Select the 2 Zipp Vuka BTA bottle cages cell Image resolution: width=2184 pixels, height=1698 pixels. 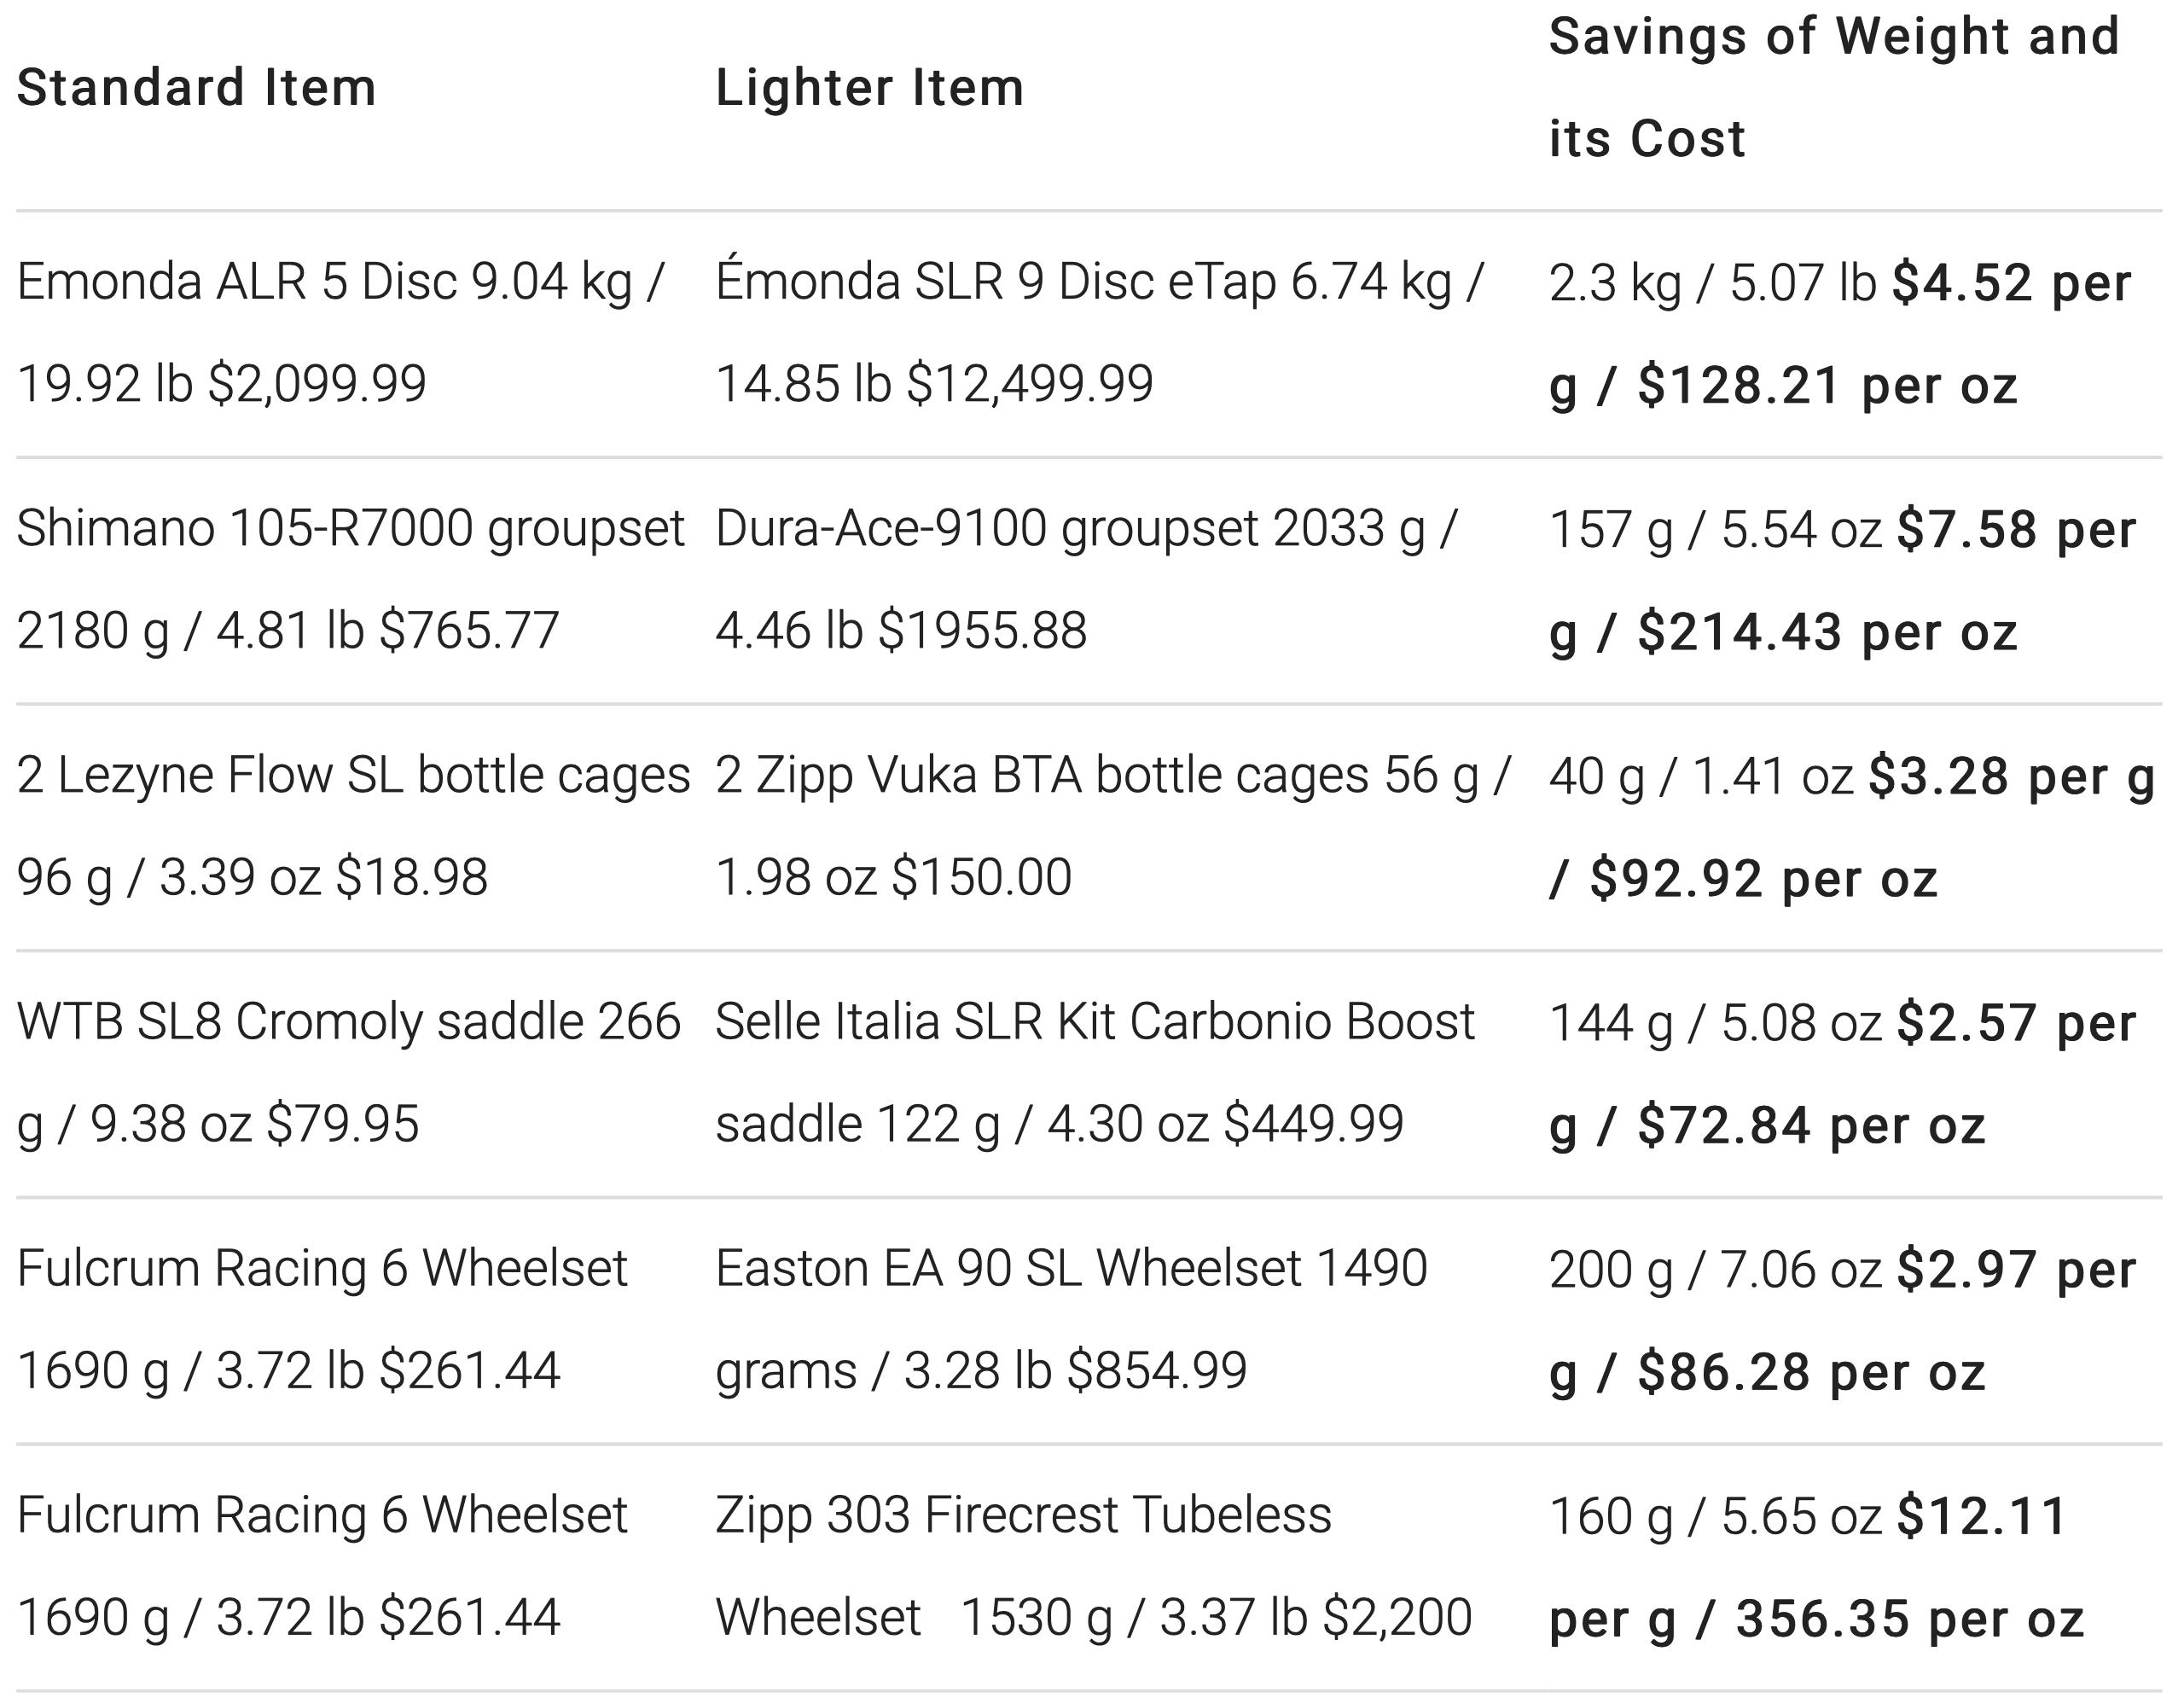click(1113, 826)
